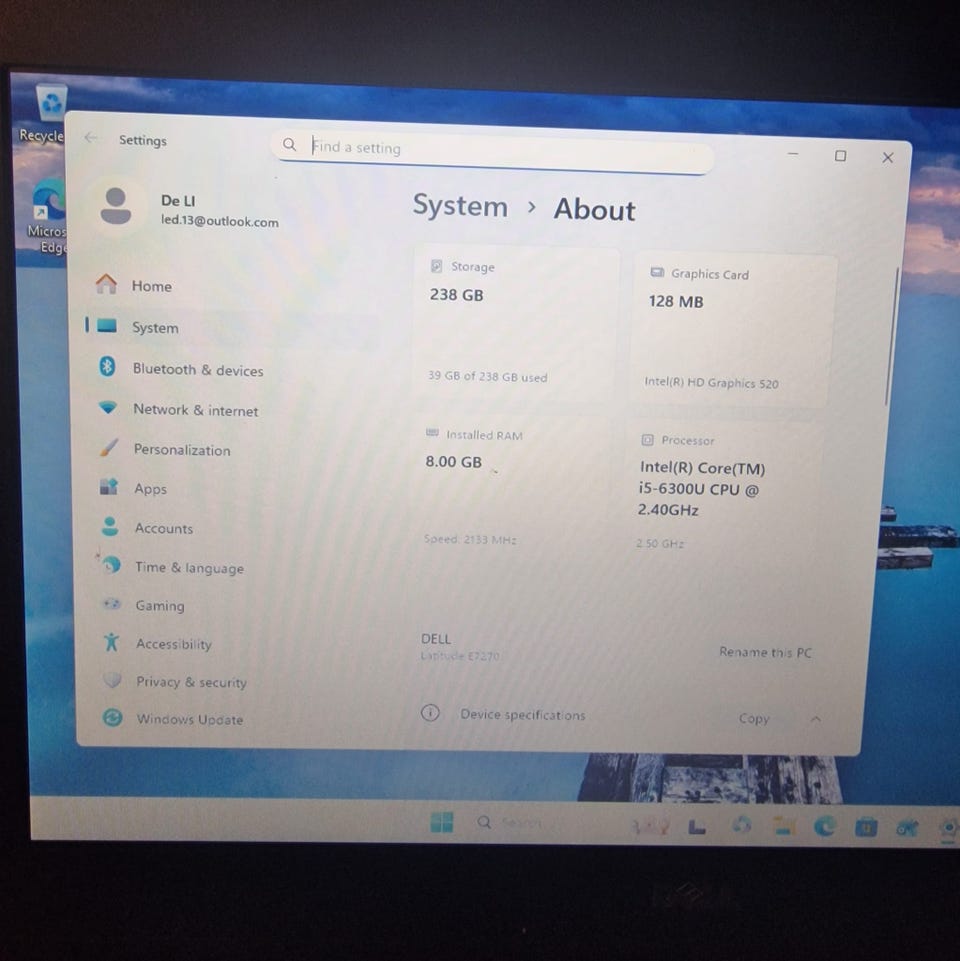Open the Windows Start button

(x=441, y=822)
